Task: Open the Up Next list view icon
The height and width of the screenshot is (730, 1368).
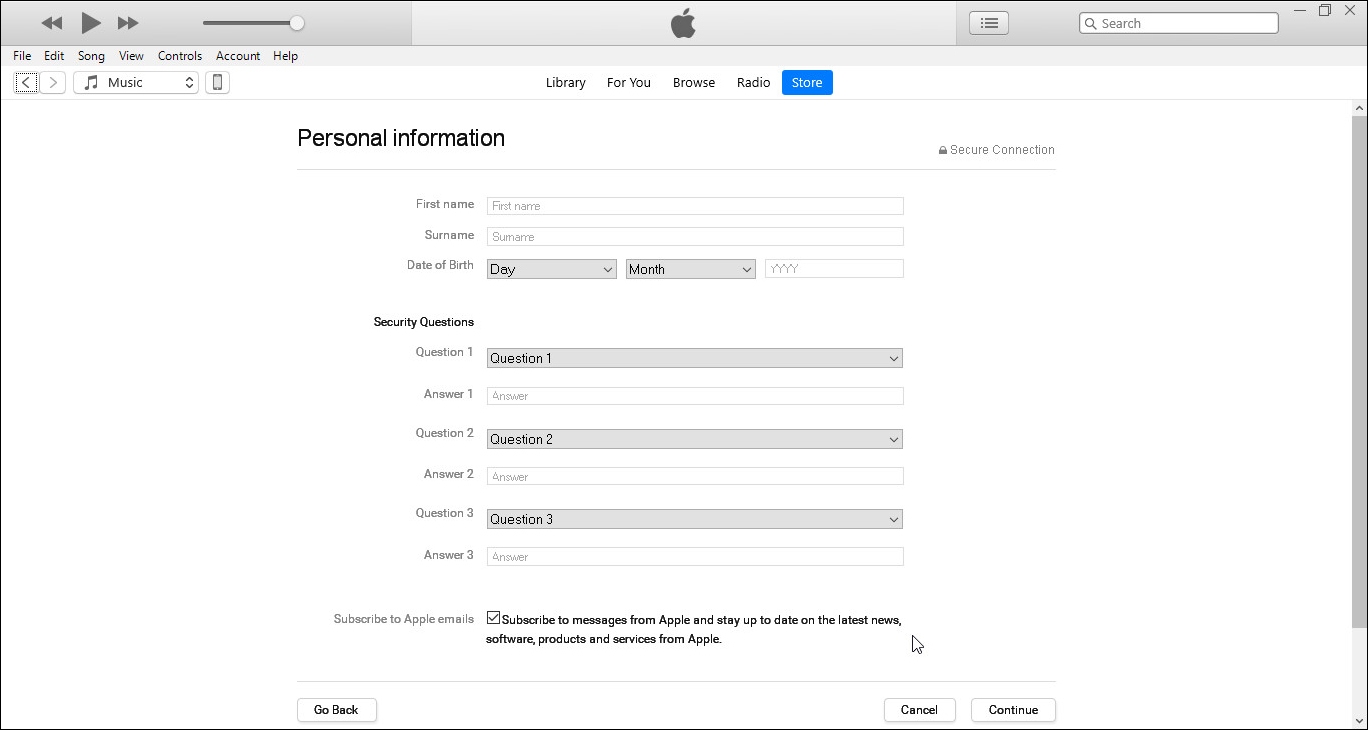Action: [988, 23]
